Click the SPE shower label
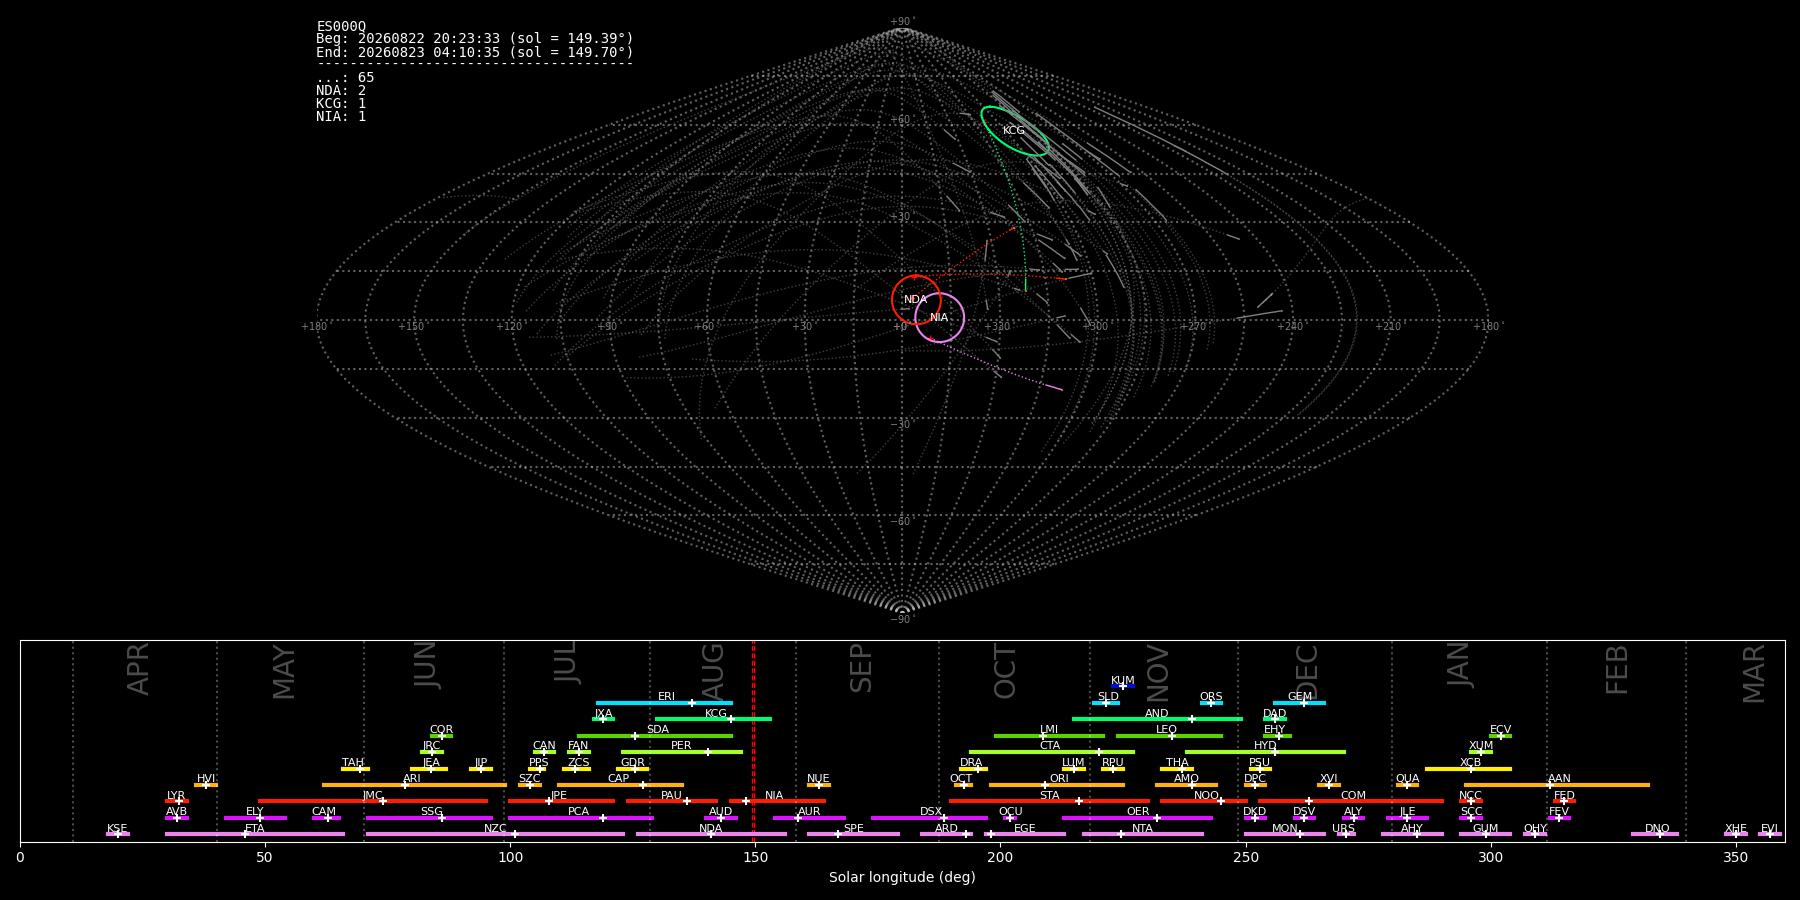This screenshot has height=900, width=1800. pyautogui.click(x=853, y=829)
